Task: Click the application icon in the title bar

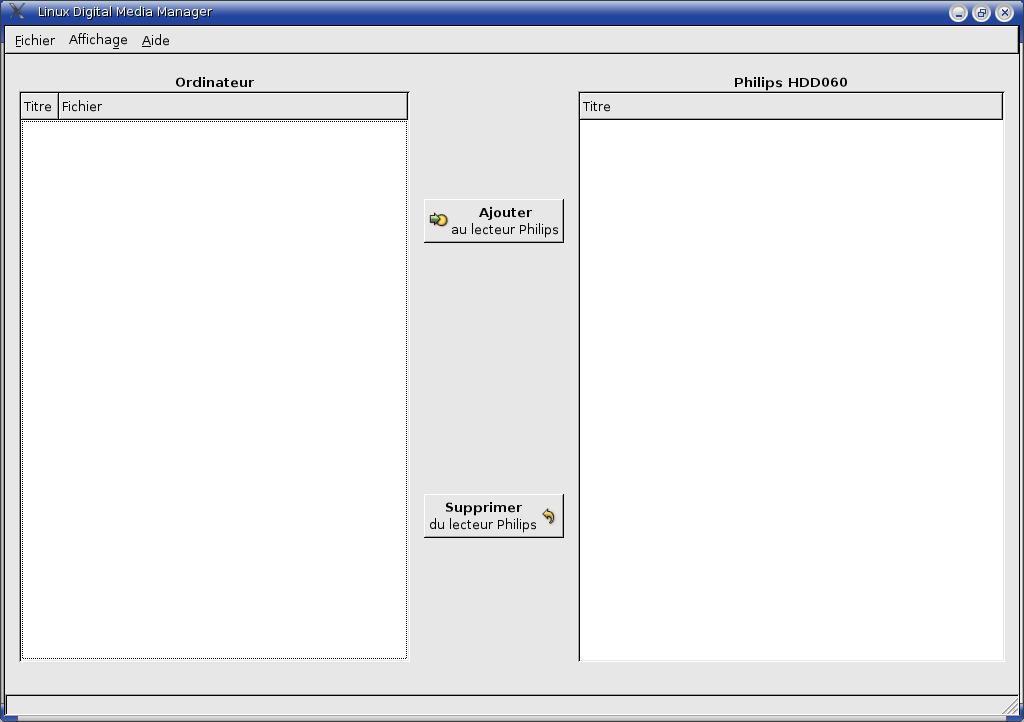Action: point(16,12)
